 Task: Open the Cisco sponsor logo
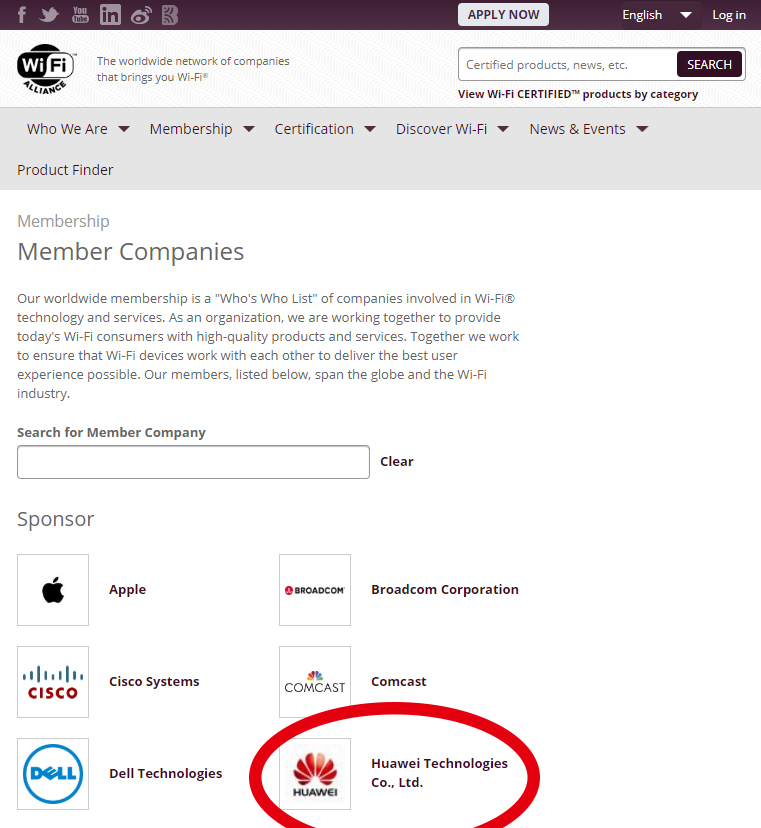[x=53, y=682]
